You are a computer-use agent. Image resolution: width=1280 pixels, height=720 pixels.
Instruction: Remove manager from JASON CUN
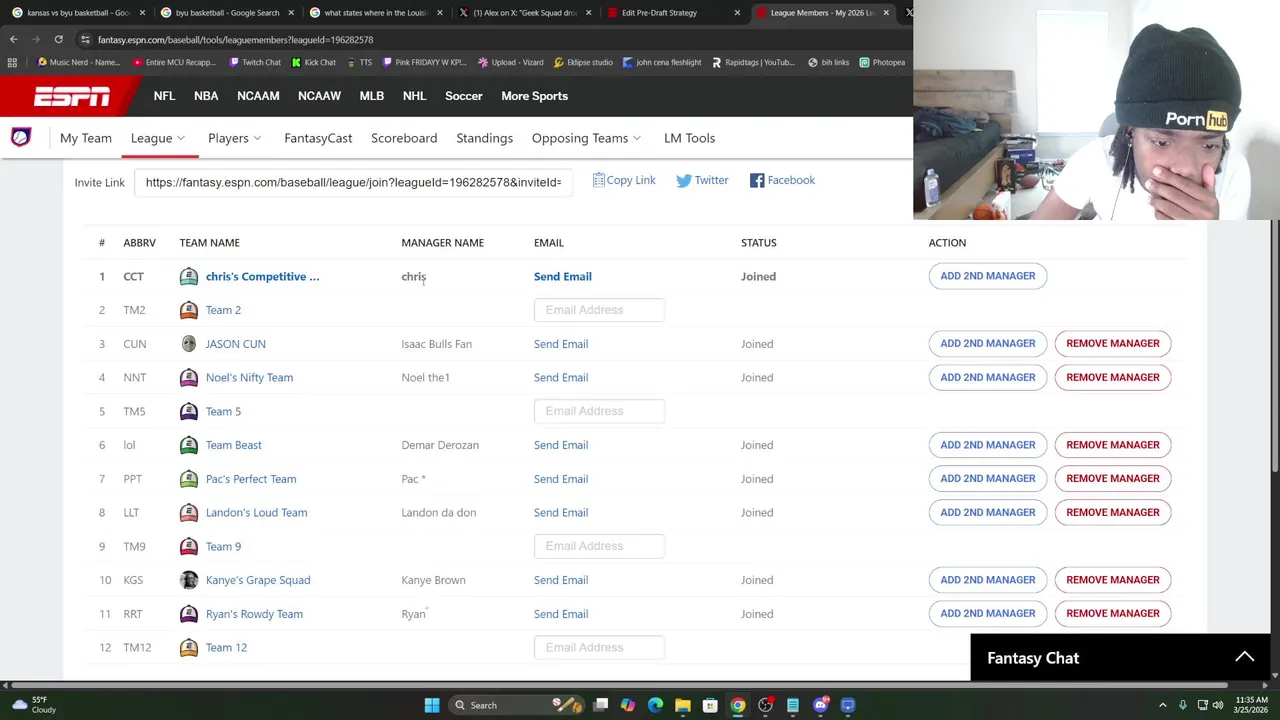click(x=1112, y=343)
